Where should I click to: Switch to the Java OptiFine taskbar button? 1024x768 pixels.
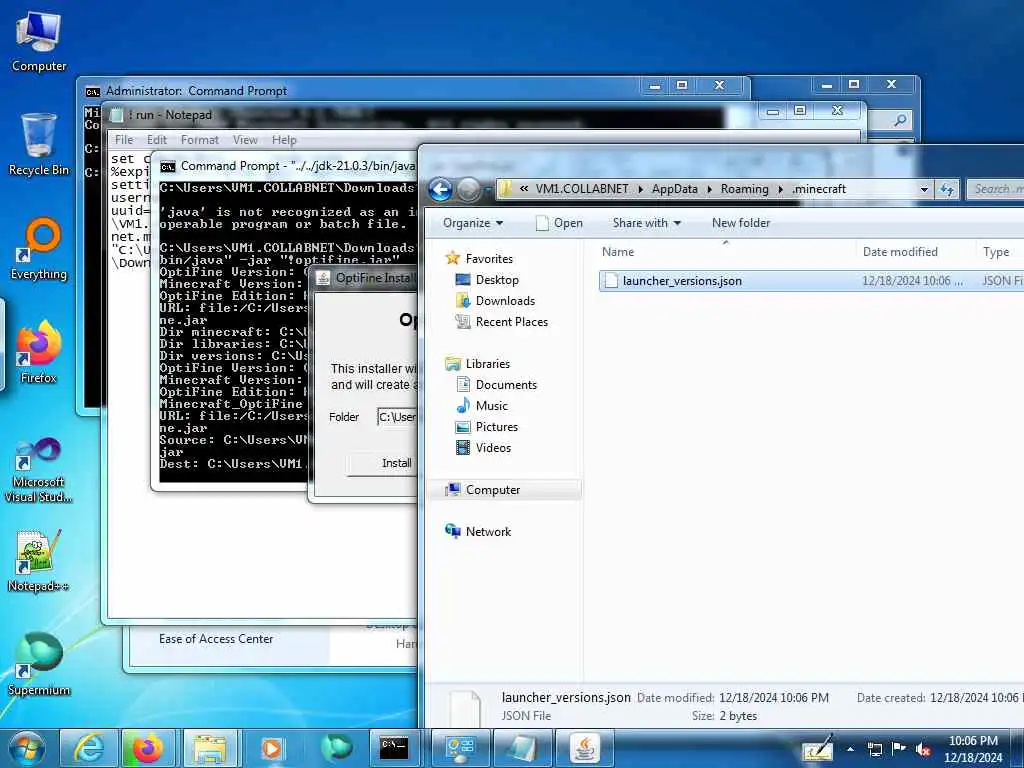(585, 748)
